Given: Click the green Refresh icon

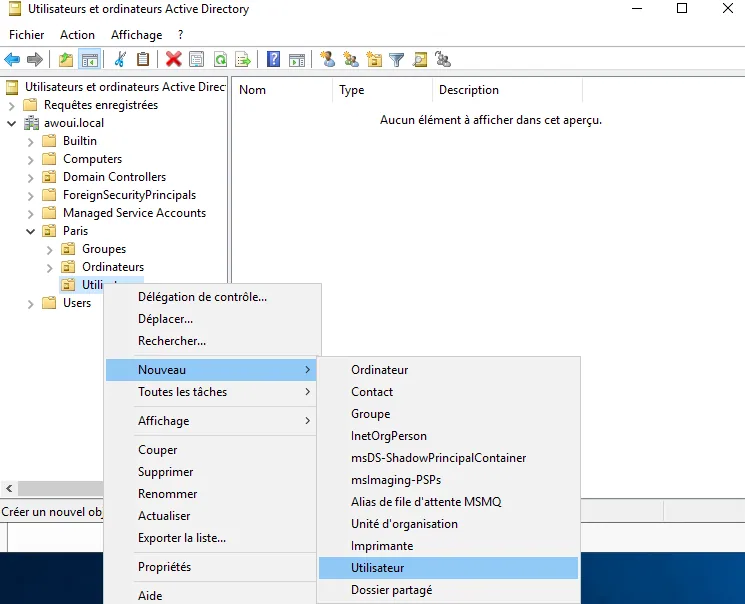Looking at the screenshot, I should pos(220,59).
